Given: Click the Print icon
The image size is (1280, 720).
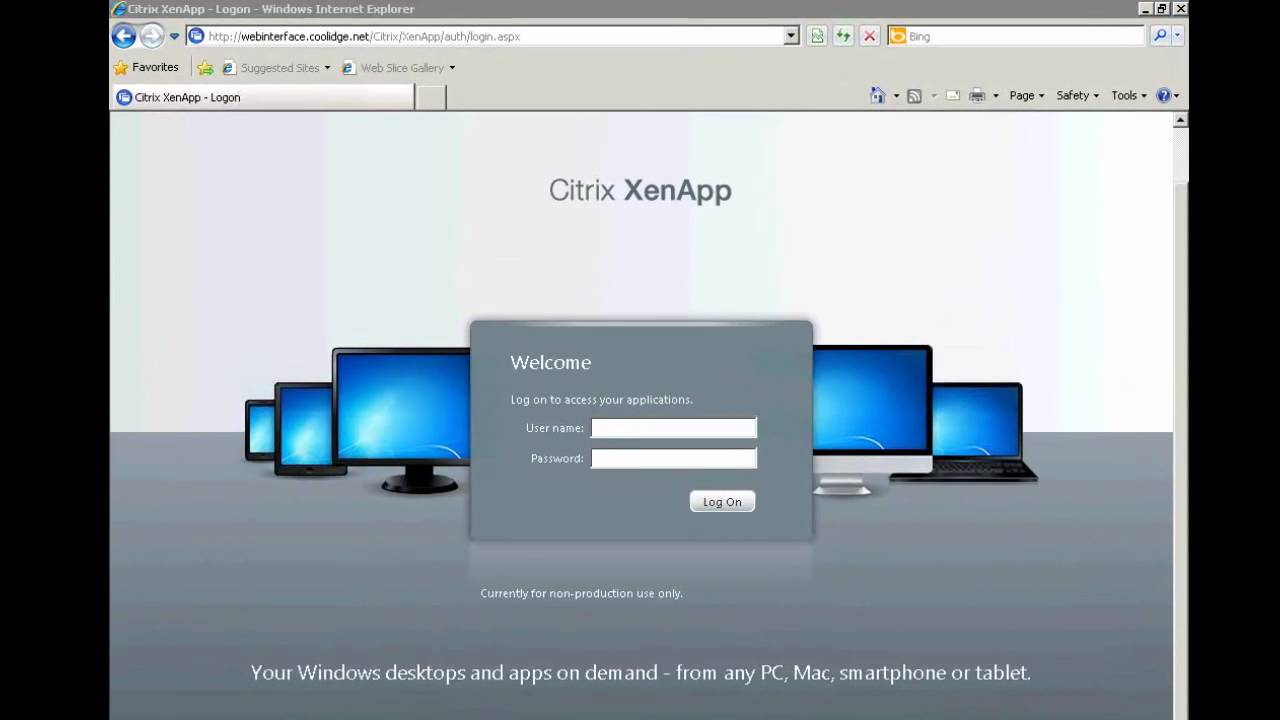Looking at the screenshot, I should tap(978, 96).
